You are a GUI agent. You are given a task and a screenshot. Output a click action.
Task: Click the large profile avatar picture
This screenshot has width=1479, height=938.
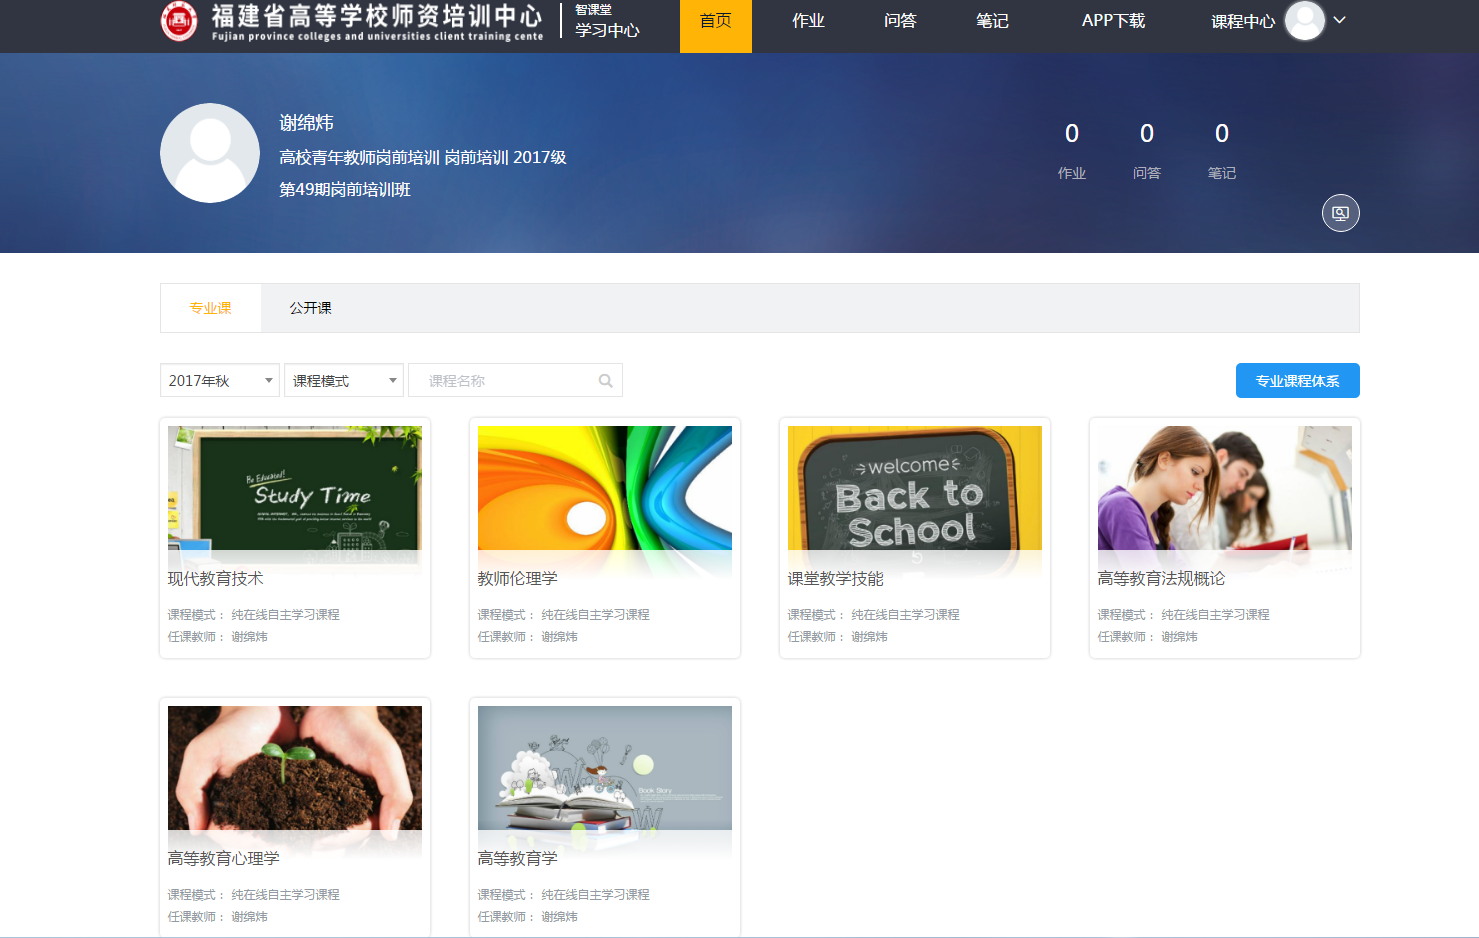pyautogui.click(x=210, y=153)
